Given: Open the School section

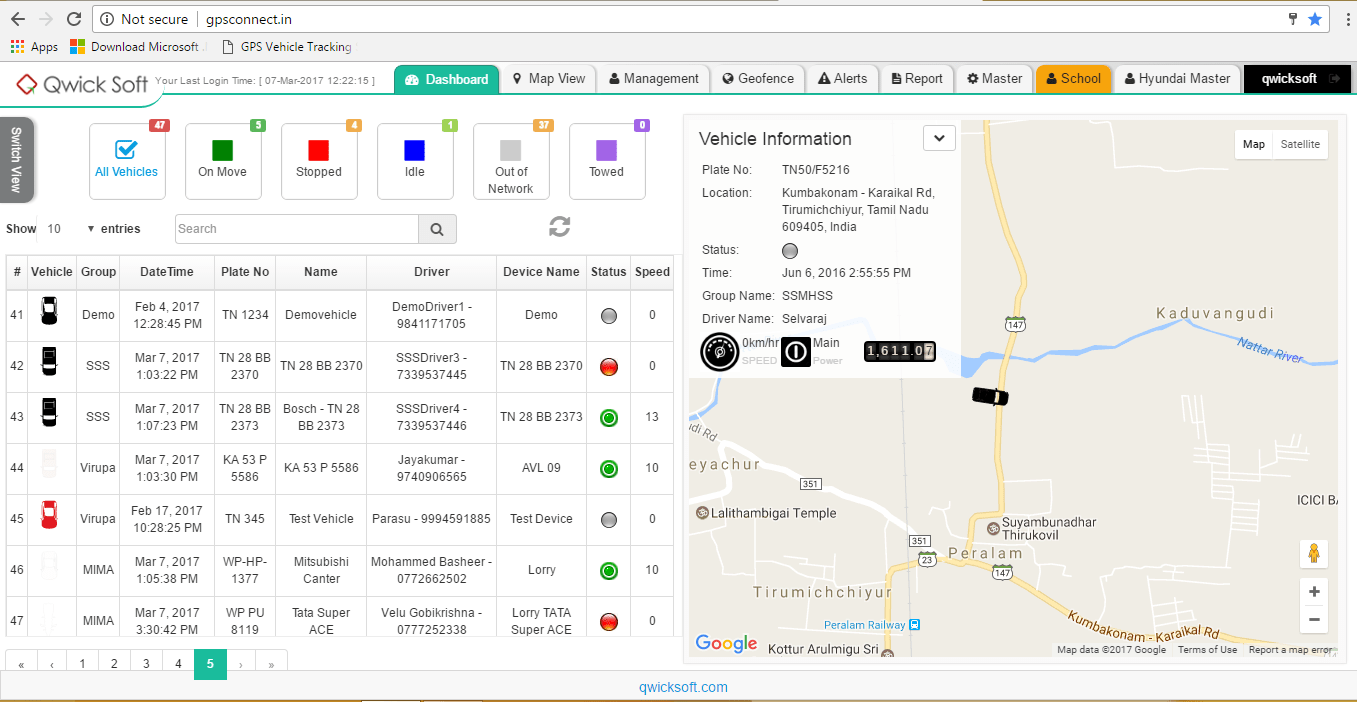Looking at the screenshot, I should click(x=1073, y=78).
